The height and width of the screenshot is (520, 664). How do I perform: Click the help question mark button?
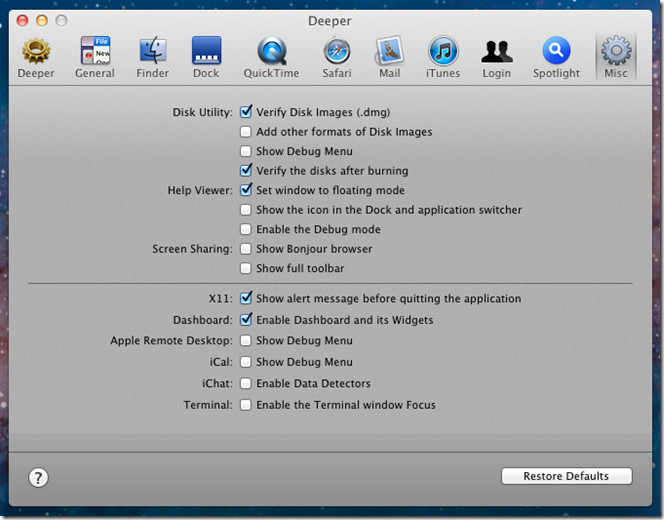coord(38,477)
